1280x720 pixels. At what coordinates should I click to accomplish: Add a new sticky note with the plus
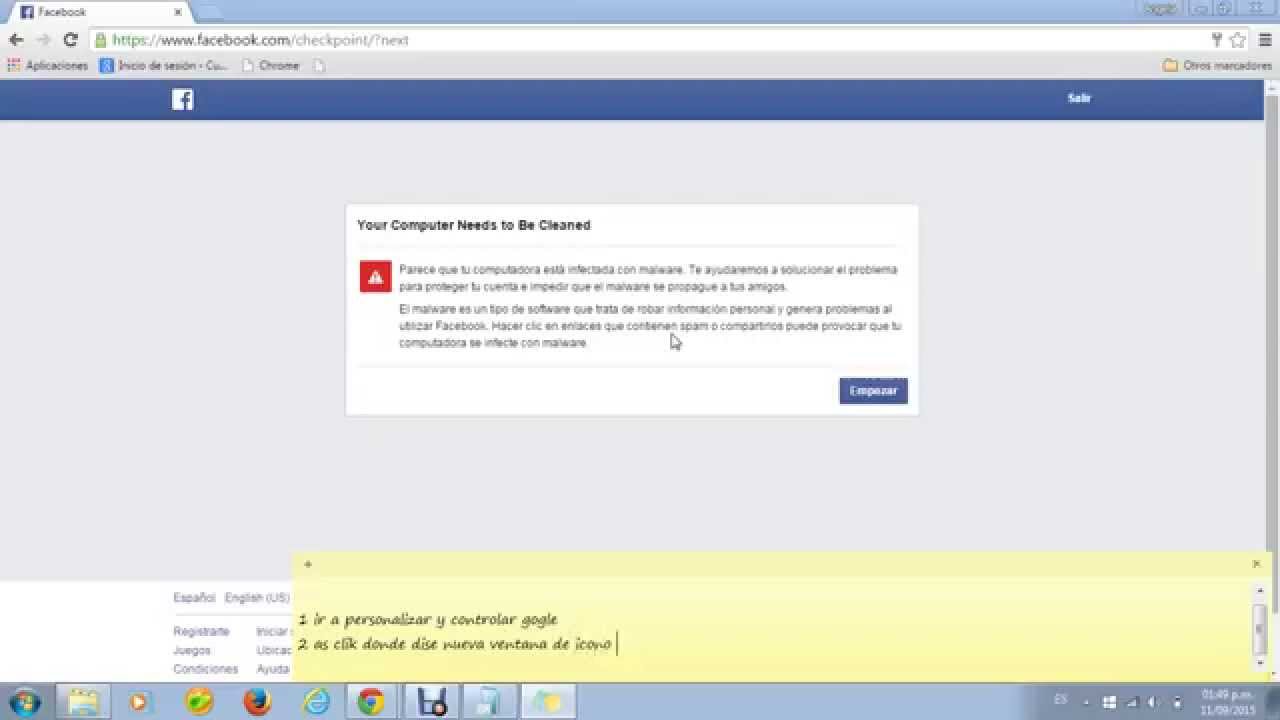click(x=308, y=564)
